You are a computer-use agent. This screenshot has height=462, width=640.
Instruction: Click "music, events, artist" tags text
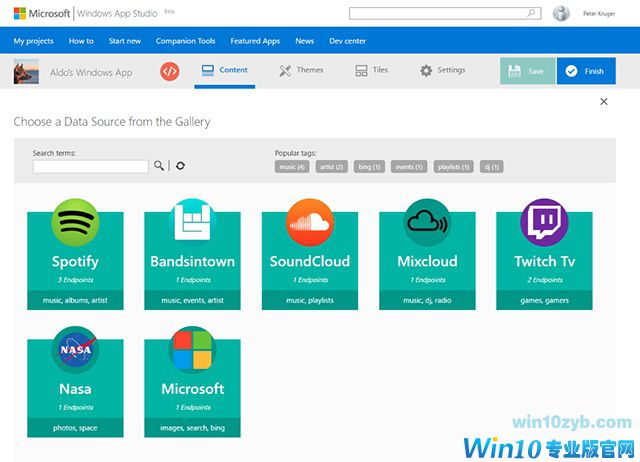[x=192, y=300]
